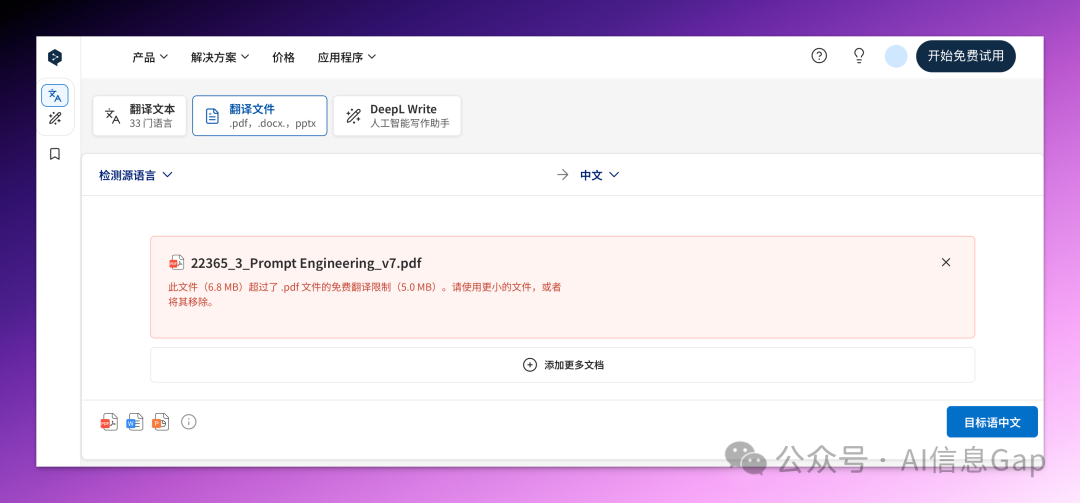Open the user account avatar

[x=896, y=57]
